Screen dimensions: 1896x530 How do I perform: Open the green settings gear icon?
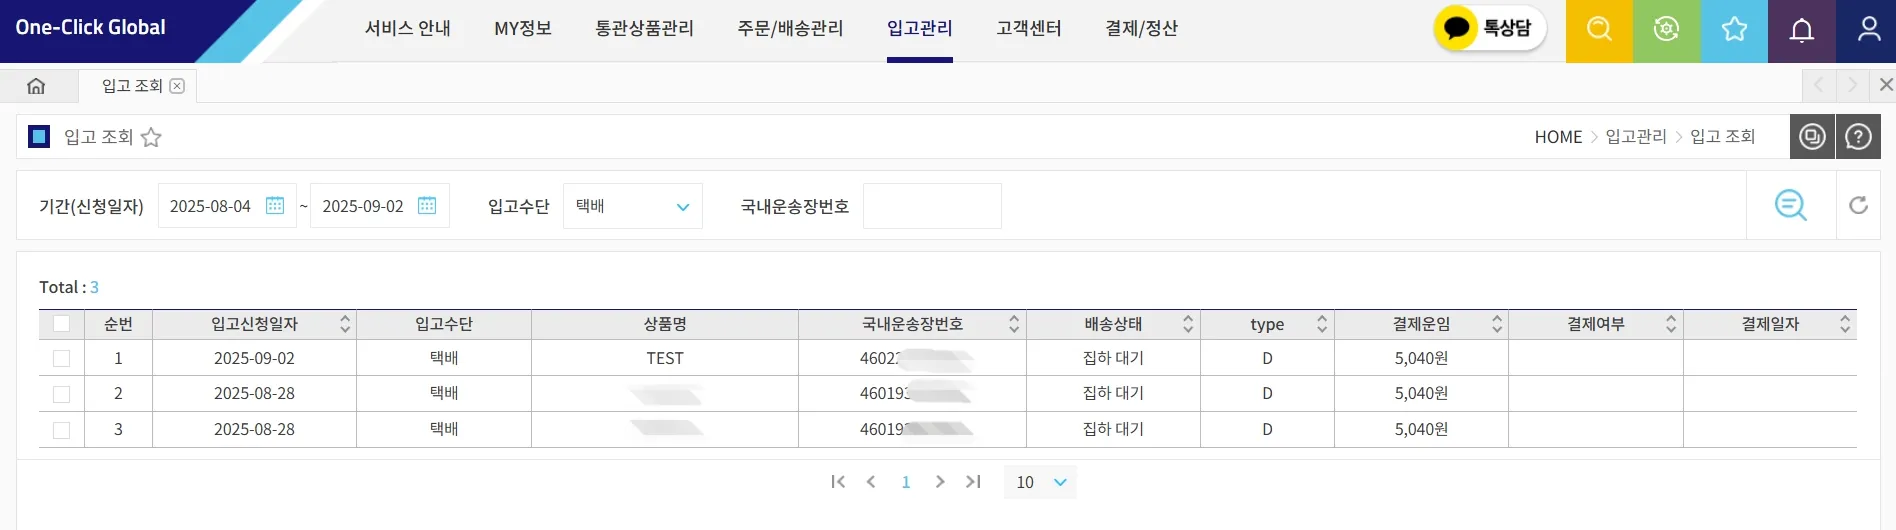pyautogui.click(x=1666, y=29)
